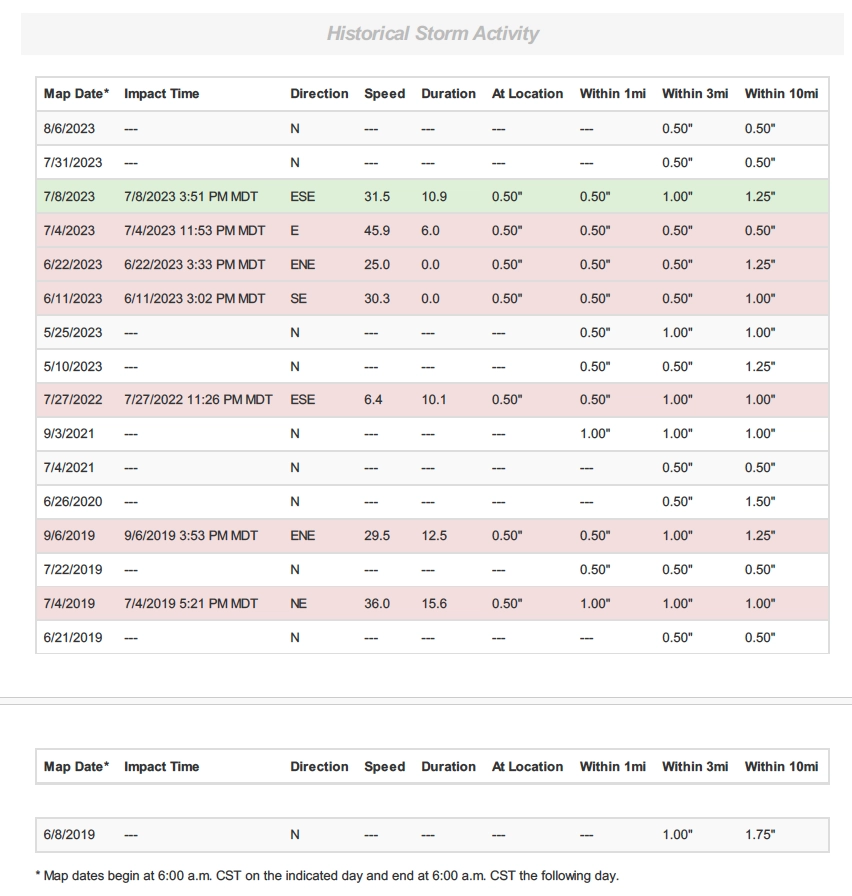Click impact time 7/4/2023 11:53 PM MDT

[195, 231]
